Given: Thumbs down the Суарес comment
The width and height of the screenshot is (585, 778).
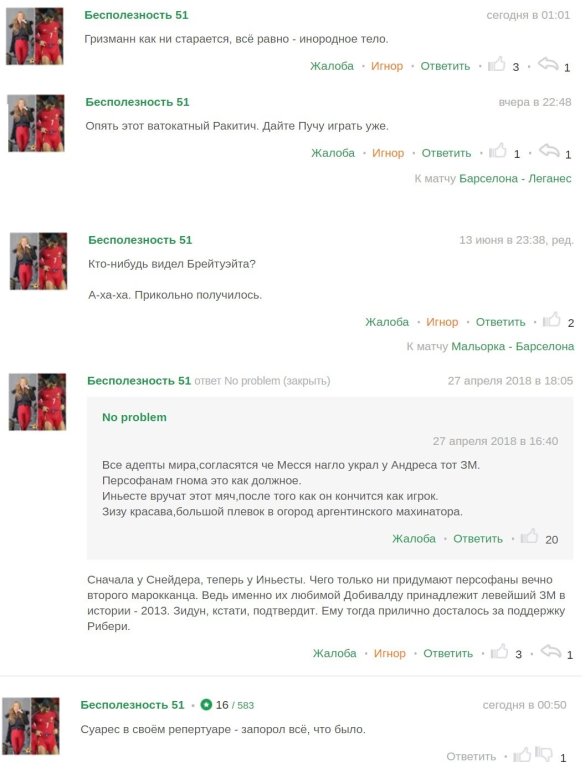Looking at the screenshot, I should [x=544, y=755].
